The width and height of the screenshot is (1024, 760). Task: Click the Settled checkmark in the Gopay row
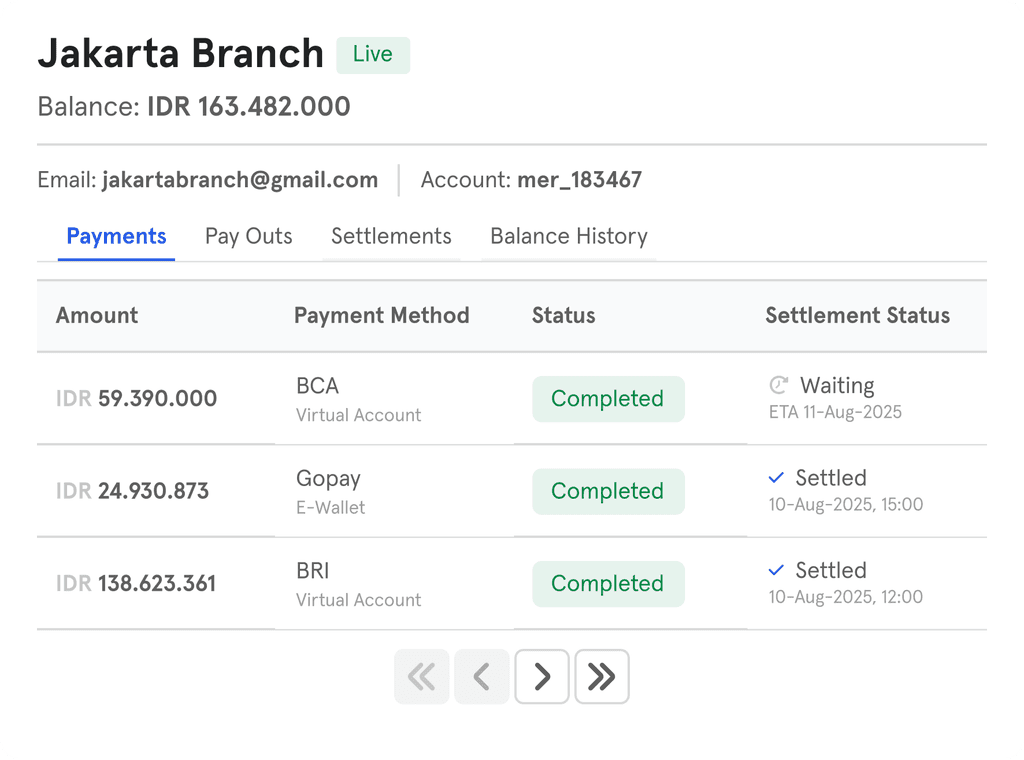pos(776,478)
